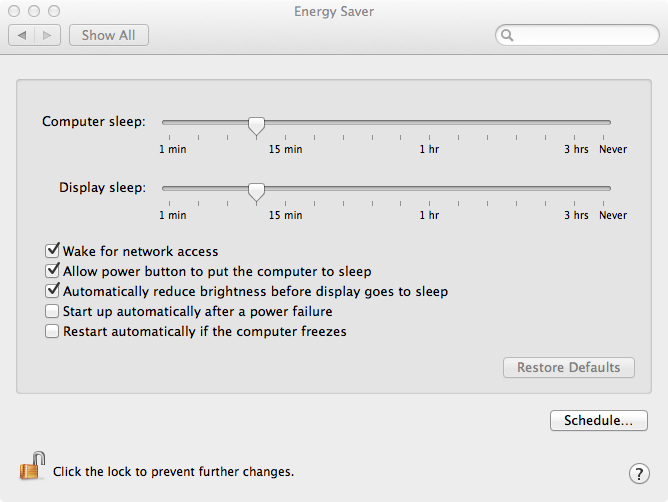Screen dimensions: 668x502
Task: Enable Restart automatically if computer freezes
Action: [x=52, y=331]
